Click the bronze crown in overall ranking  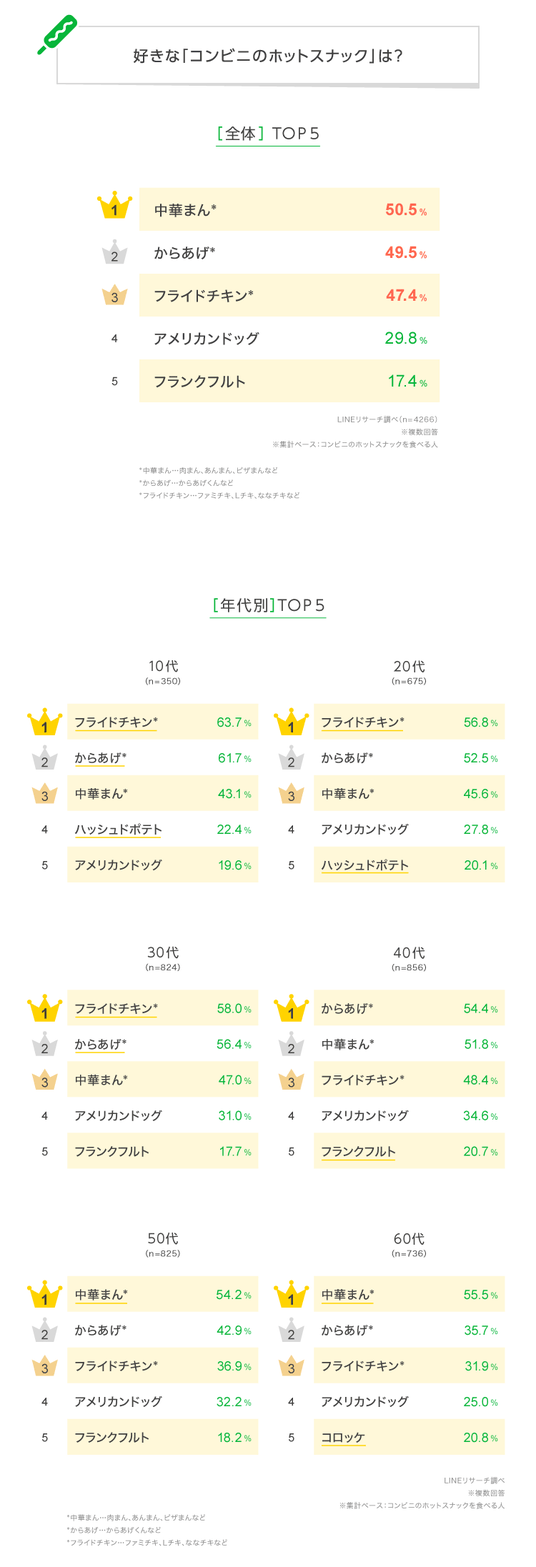pyautogui.click(x=115, y=296)
